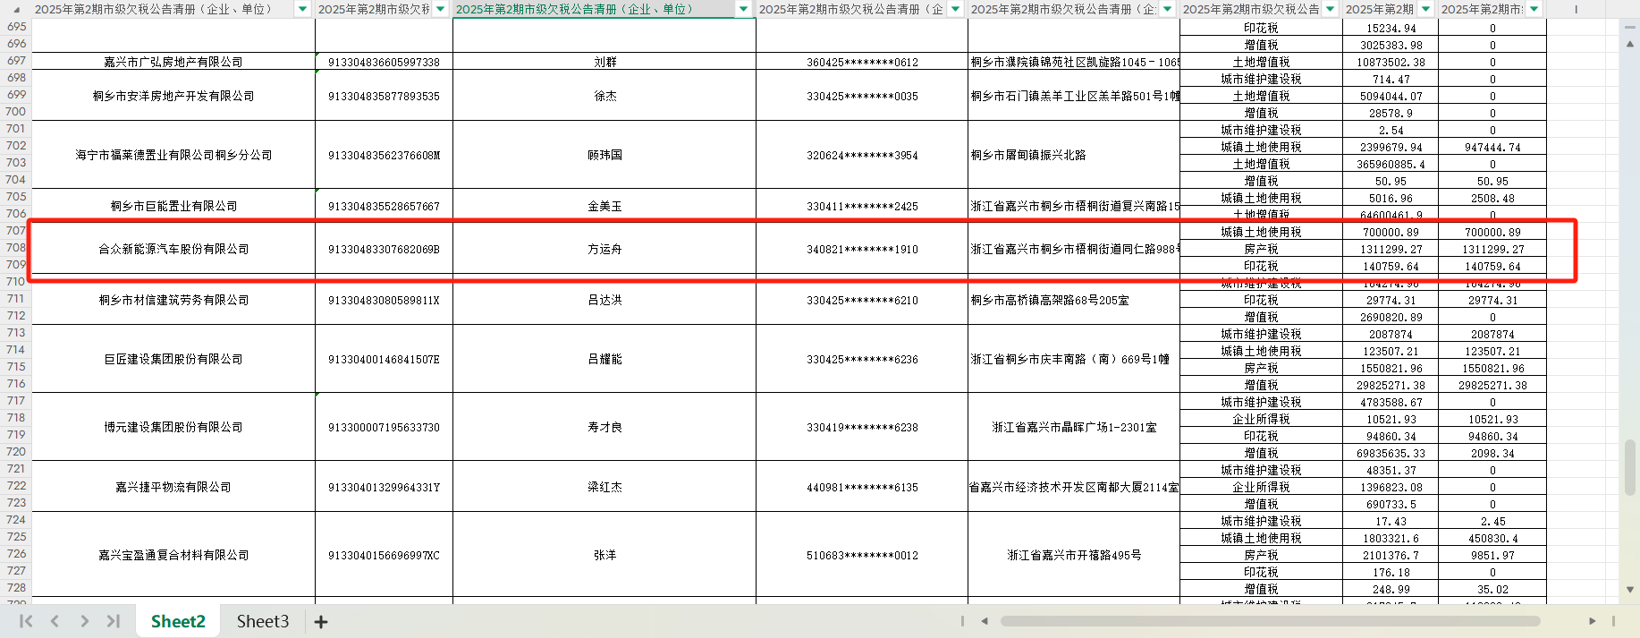The width and height of the screenshot is (1640, 638).
Task: Switch to the Sheet2 tab
Action: coord(178,621)
